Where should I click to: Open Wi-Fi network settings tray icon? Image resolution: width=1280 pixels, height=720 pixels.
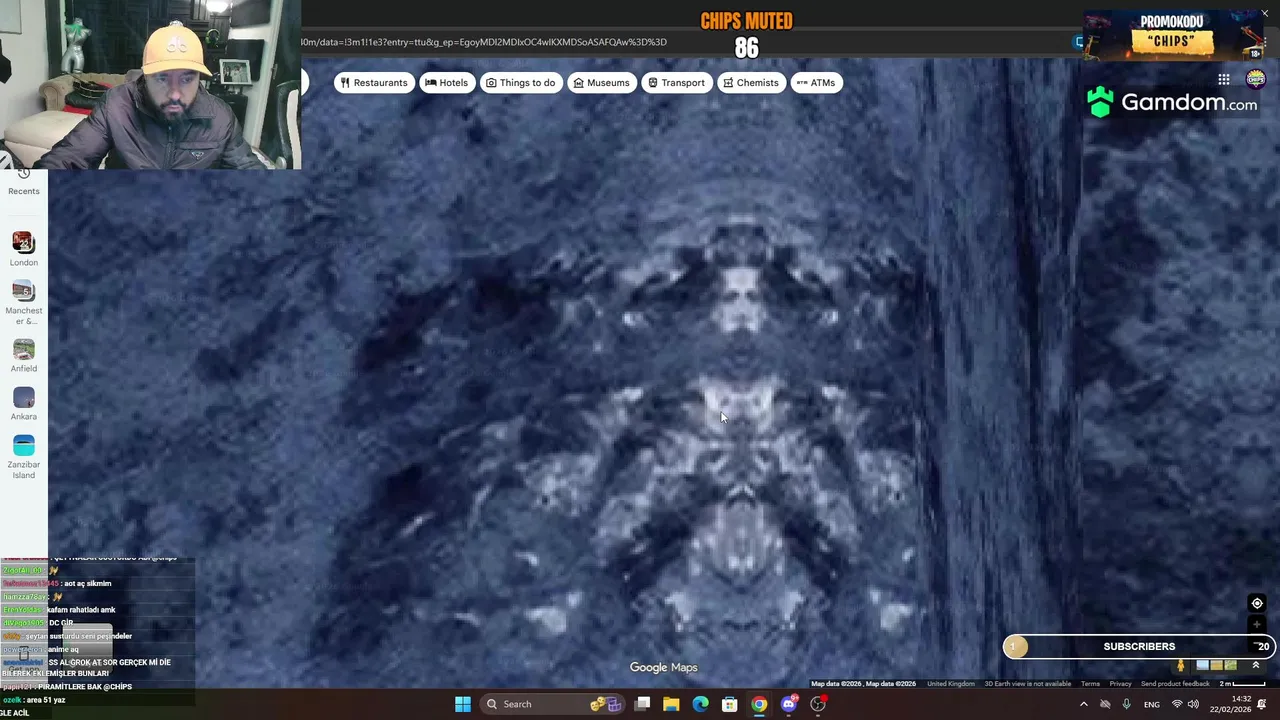point(1176,704)
